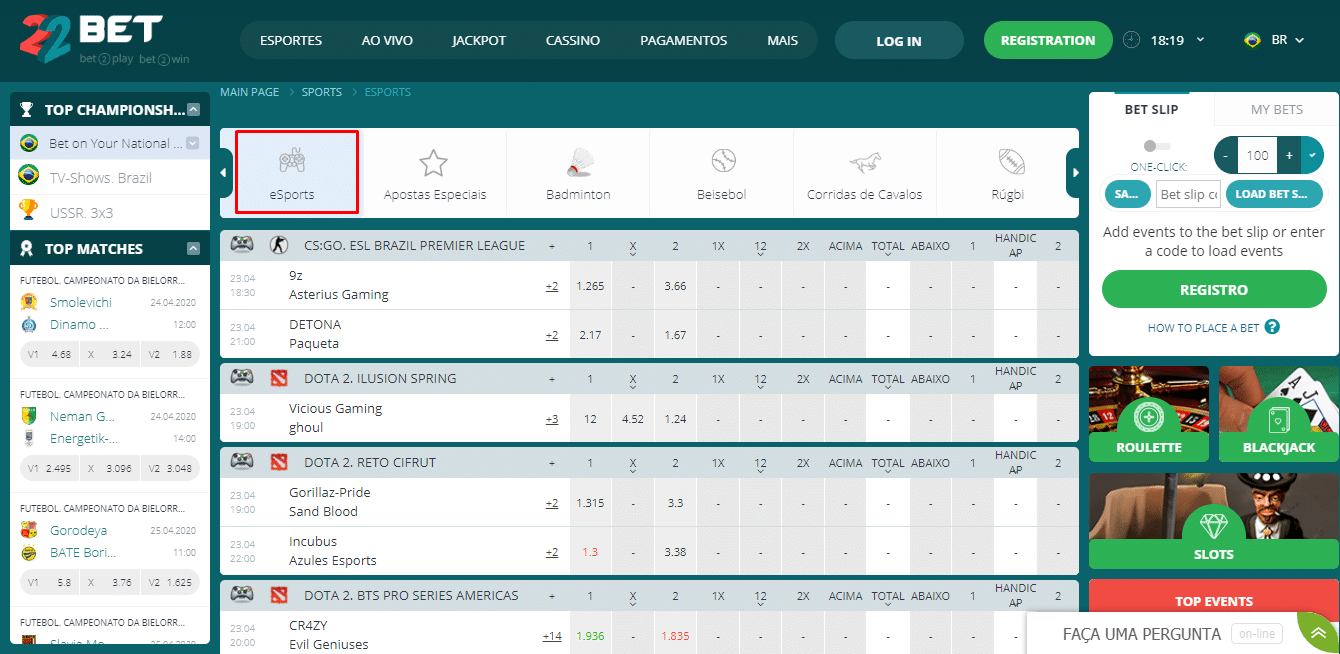The height and width of the screenshot is (654, 1340).
Task: Click the 22BET logo
Action: [105, 41]
